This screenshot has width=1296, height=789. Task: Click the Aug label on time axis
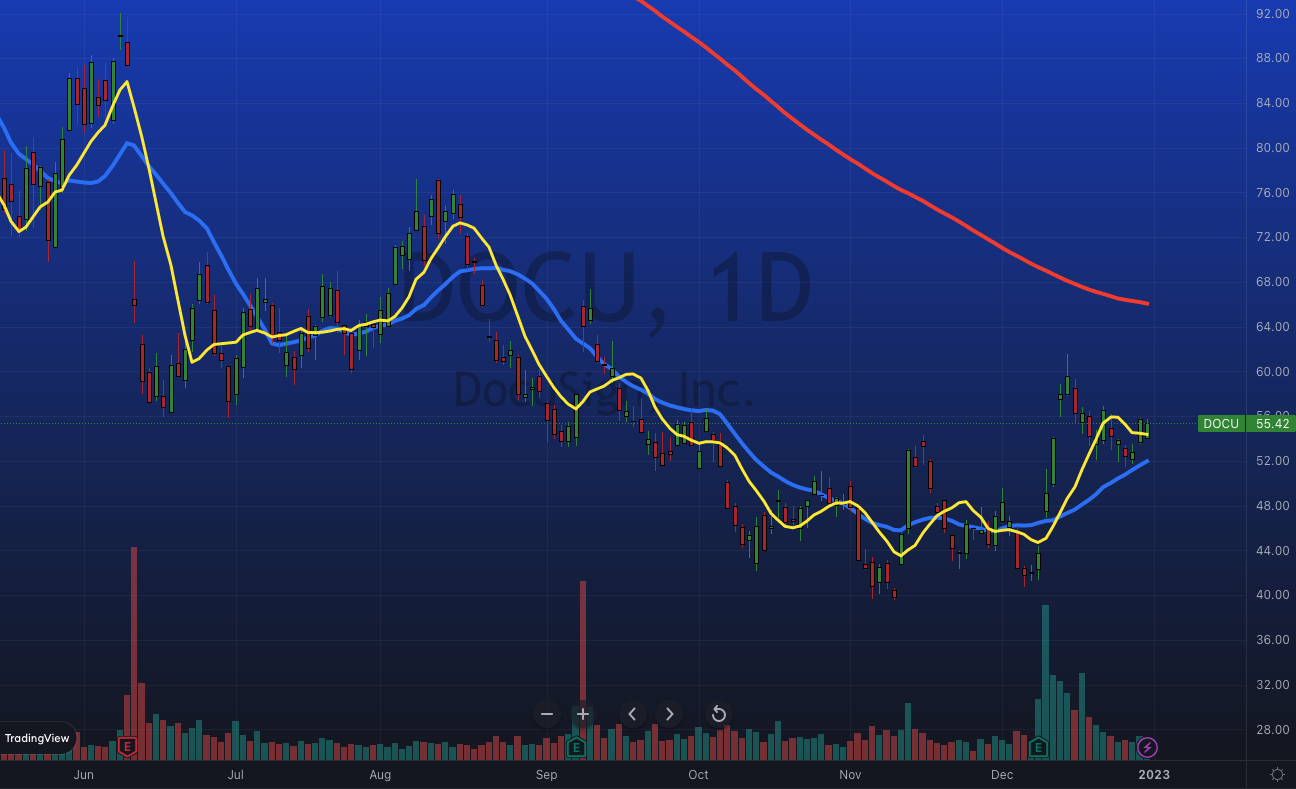(x=380, y=775)
